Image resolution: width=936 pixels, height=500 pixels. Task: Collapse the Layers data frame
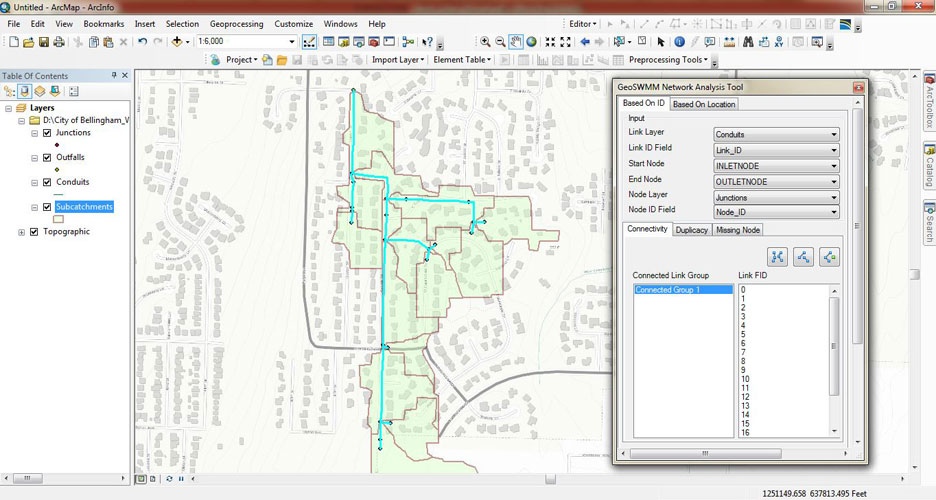(x=8, y=109)
